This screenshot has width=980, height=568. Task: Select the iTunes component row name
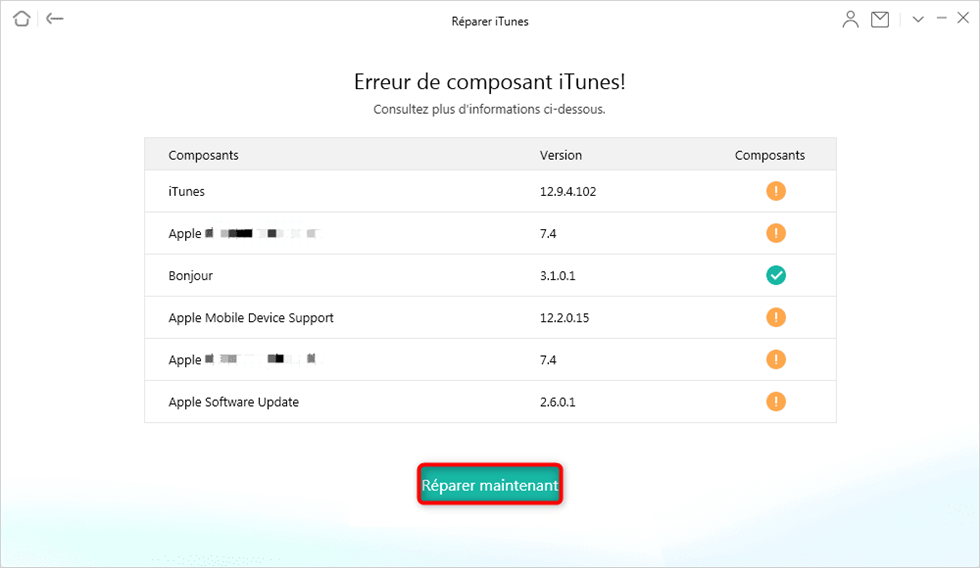pyautogui.click(x=186, y=191)
